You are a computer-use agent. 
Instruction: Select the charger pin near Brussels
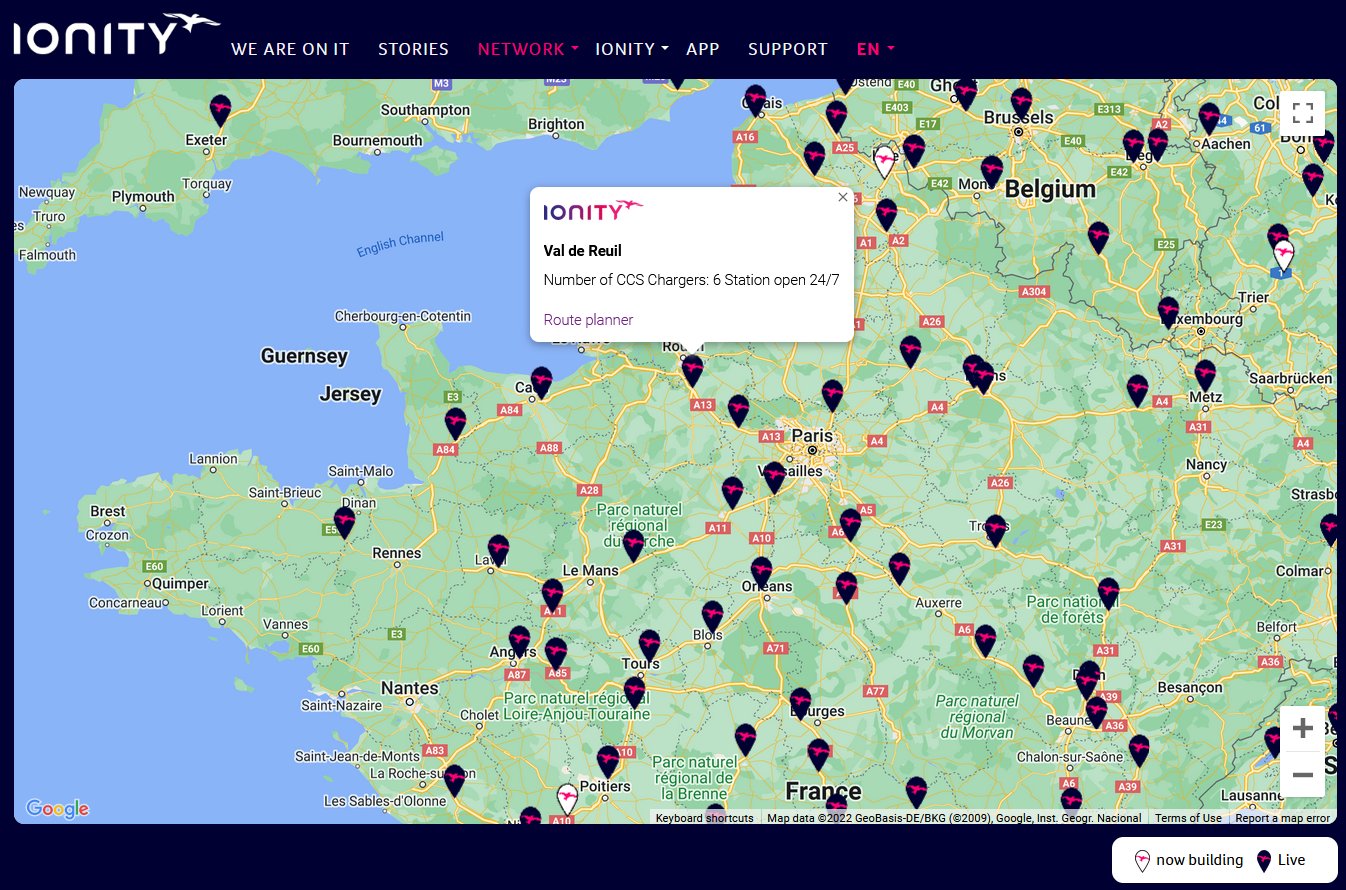click(x=1021, y=102)
